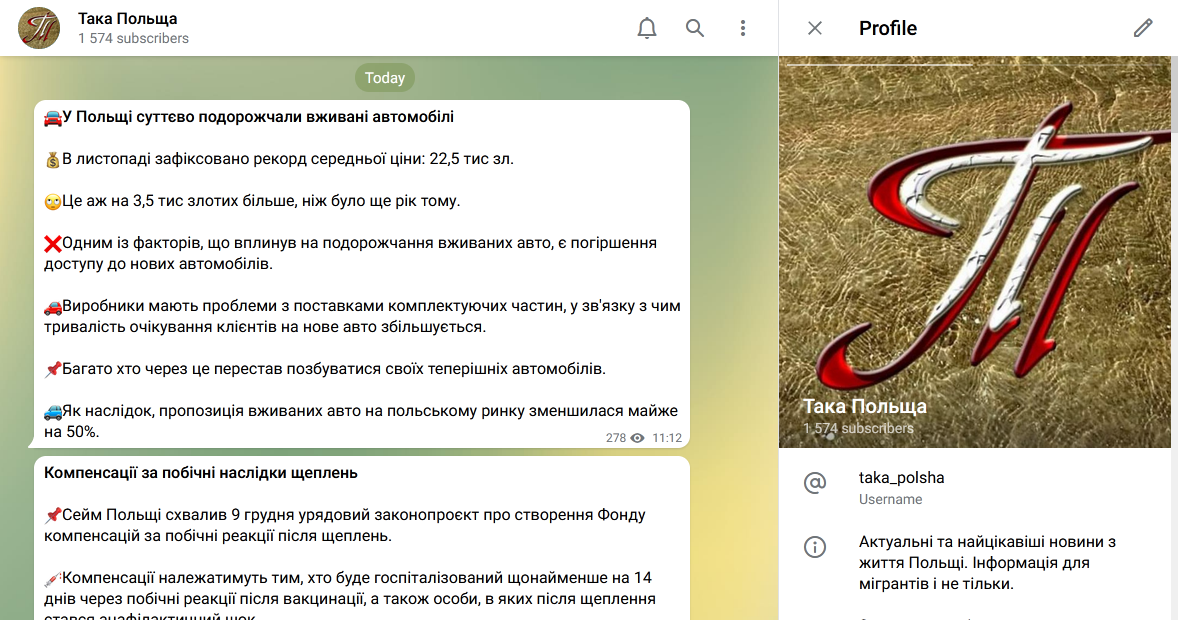Select the 278 view count
This screenshot has width=1178, height=620.
[x=615, y=438]
